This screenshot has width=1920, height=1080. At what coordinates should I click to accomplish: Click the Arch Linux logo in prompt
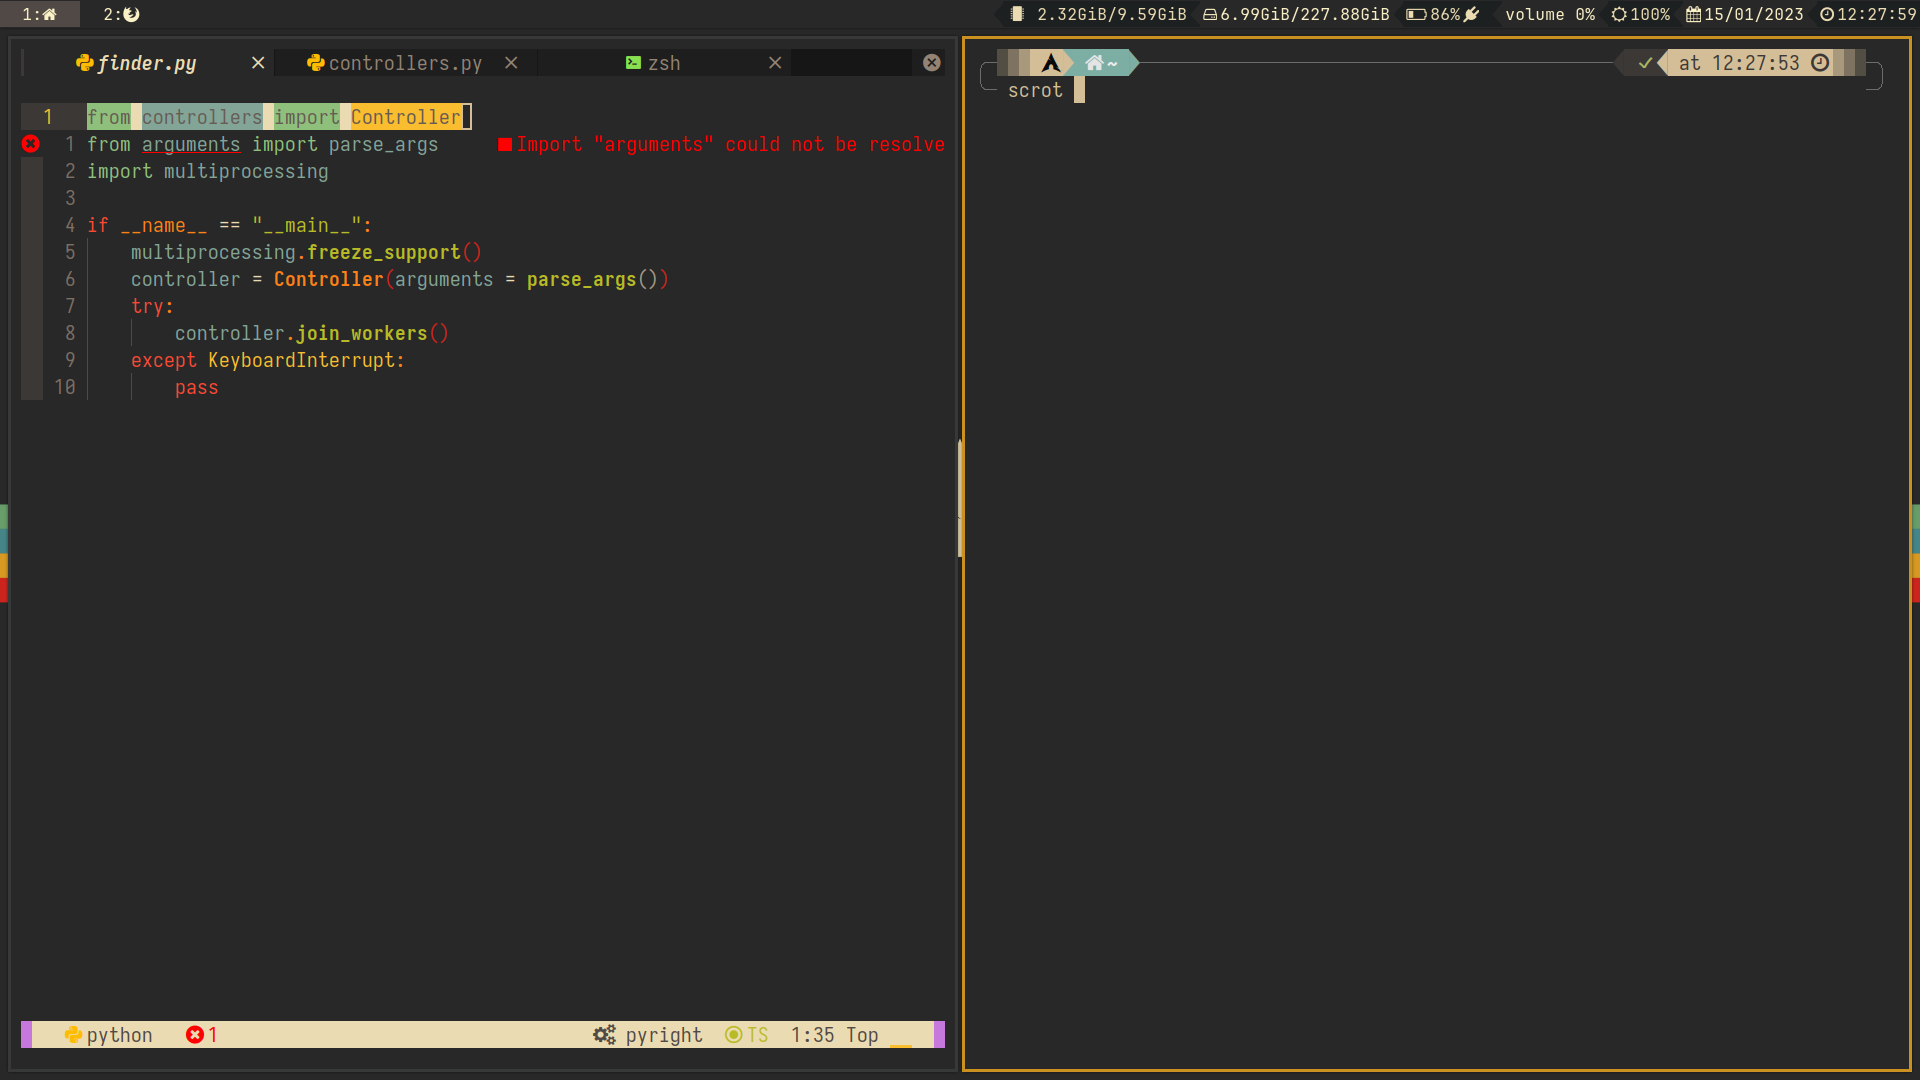tap(1050, 63)
